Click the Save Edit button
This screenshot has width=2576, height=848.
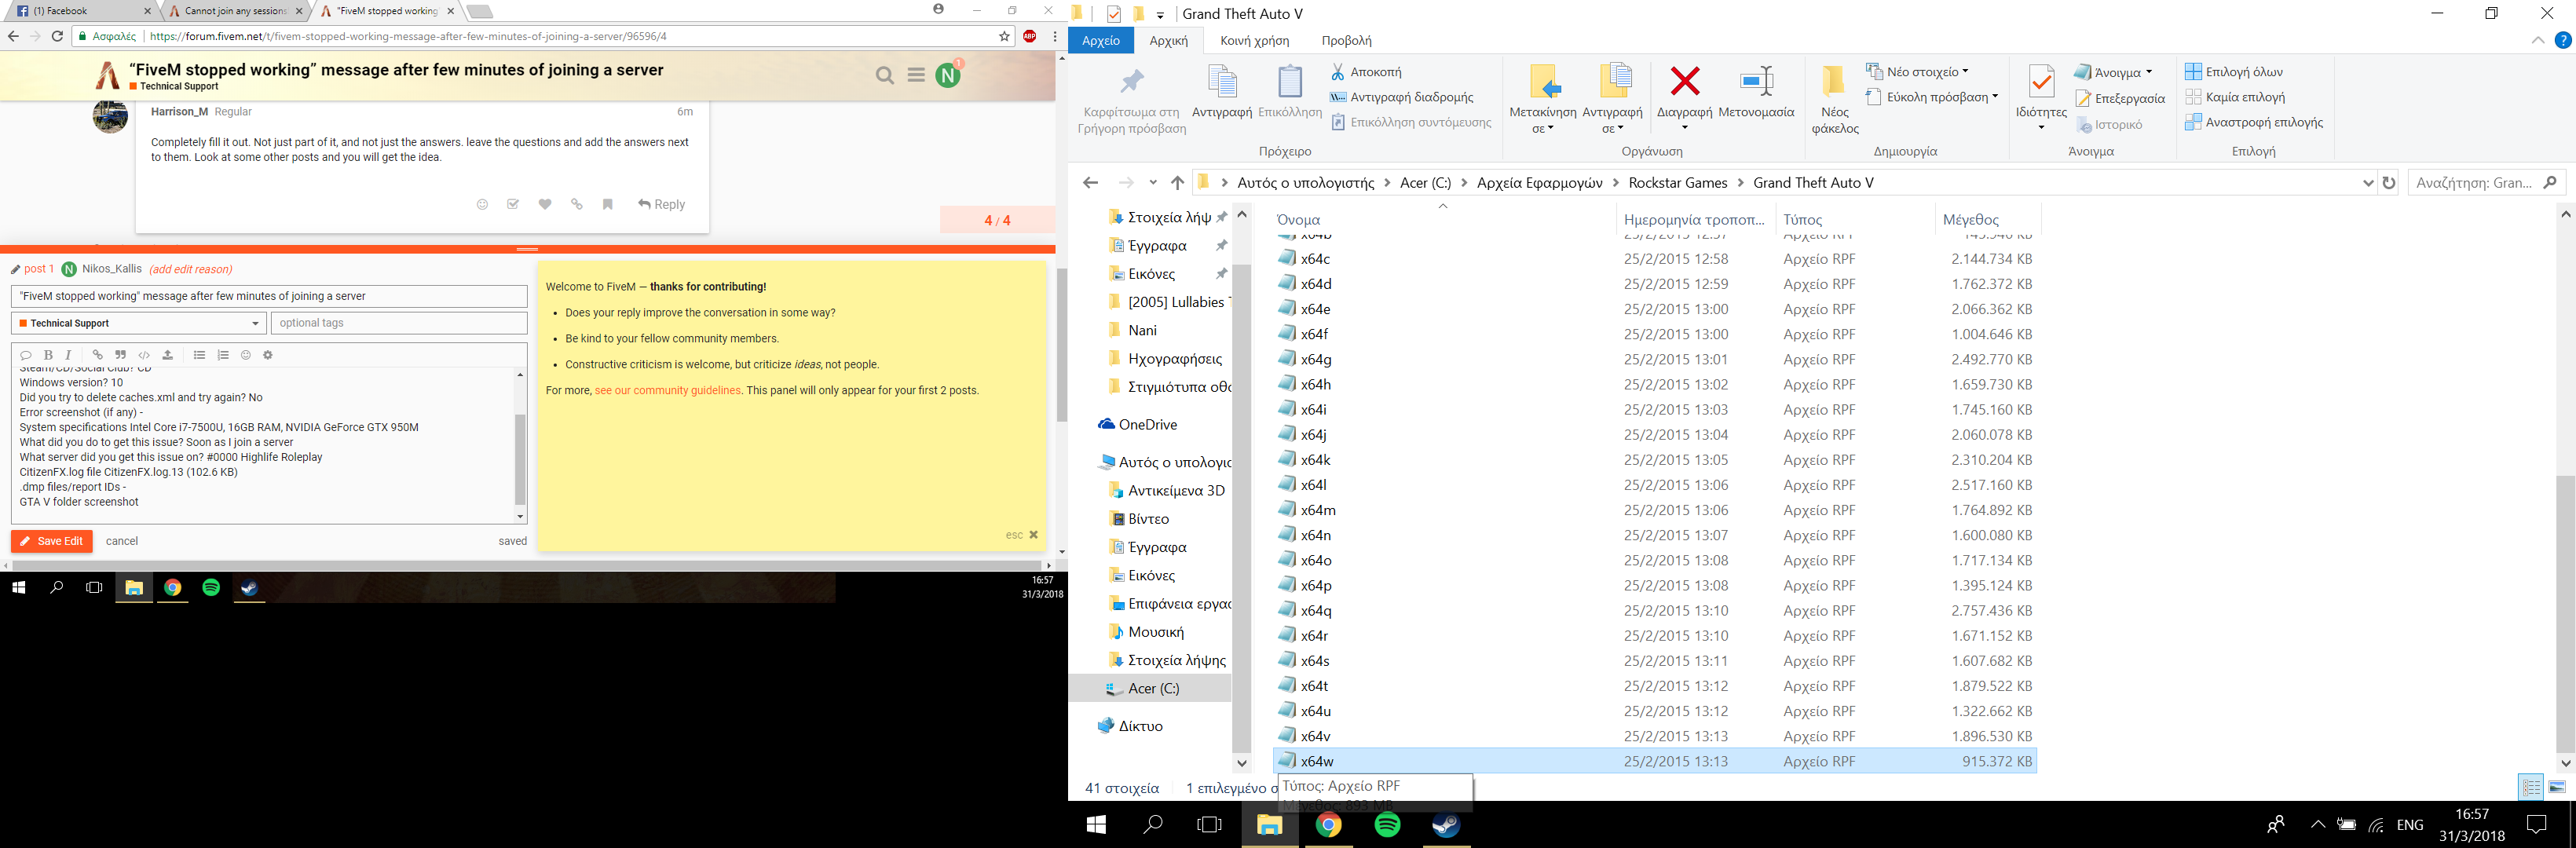(52, 541)
